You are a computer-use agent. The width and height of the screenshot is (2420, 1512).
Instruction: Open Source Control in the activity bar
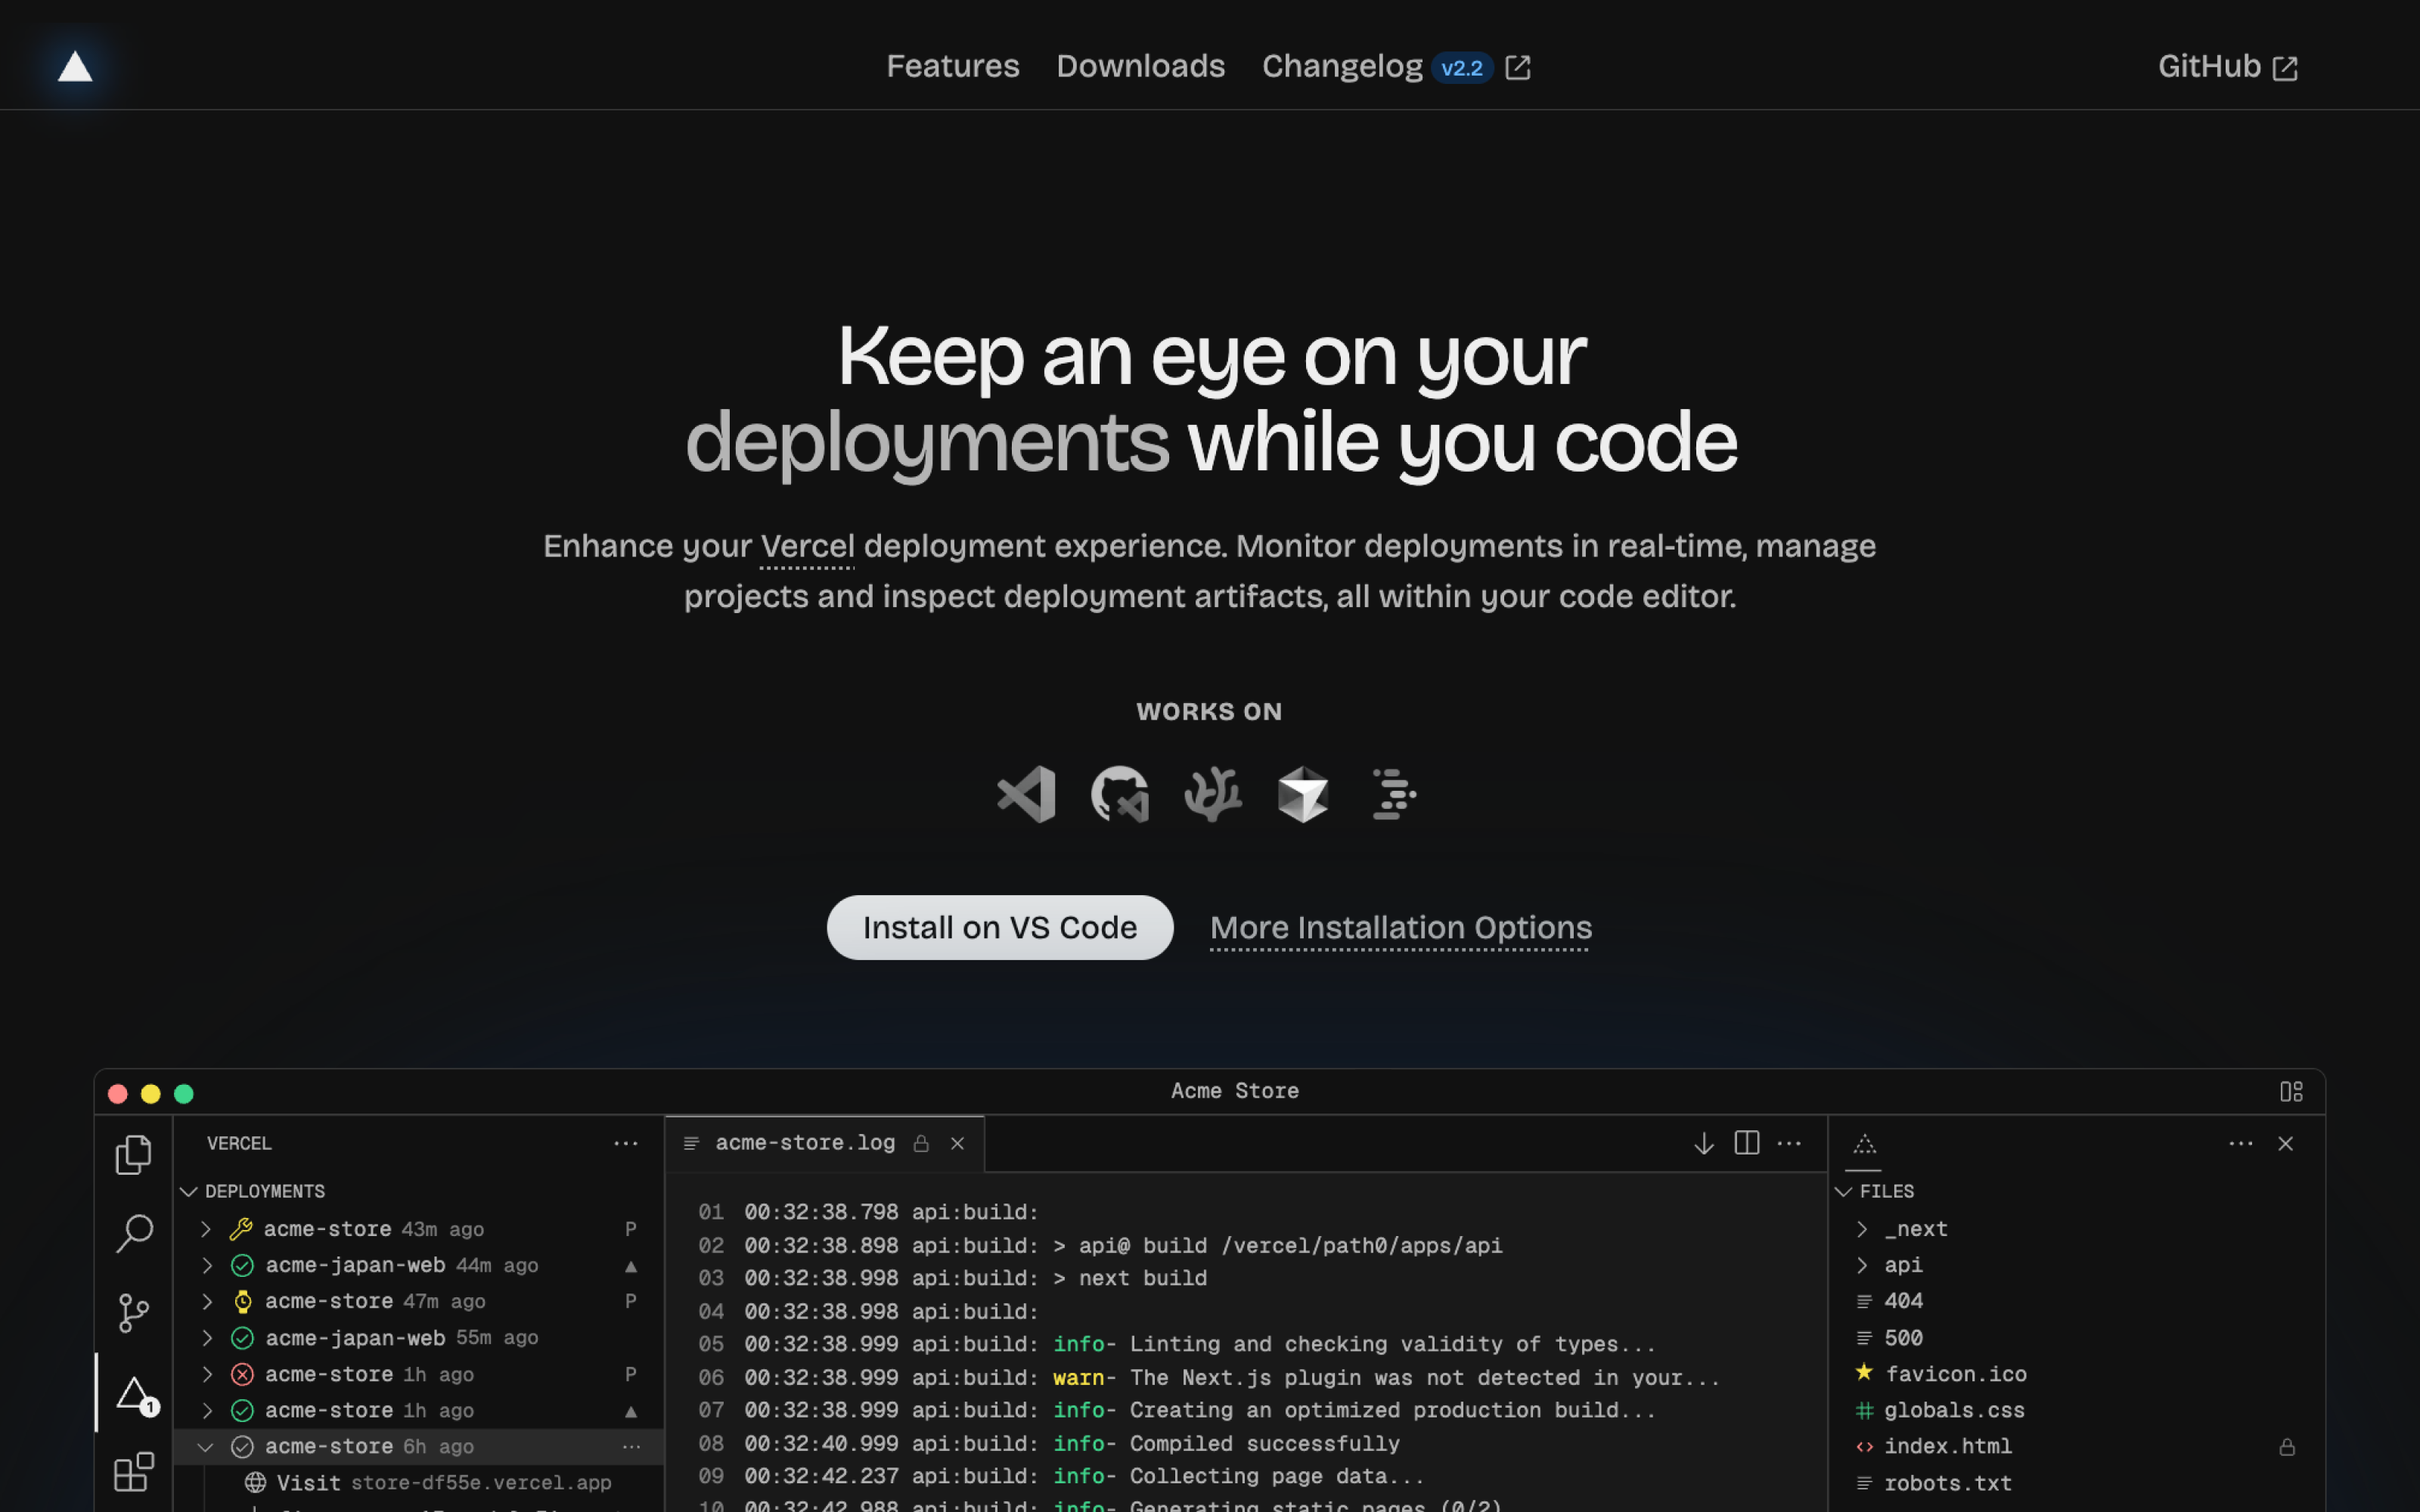[x=135, y=1312]
